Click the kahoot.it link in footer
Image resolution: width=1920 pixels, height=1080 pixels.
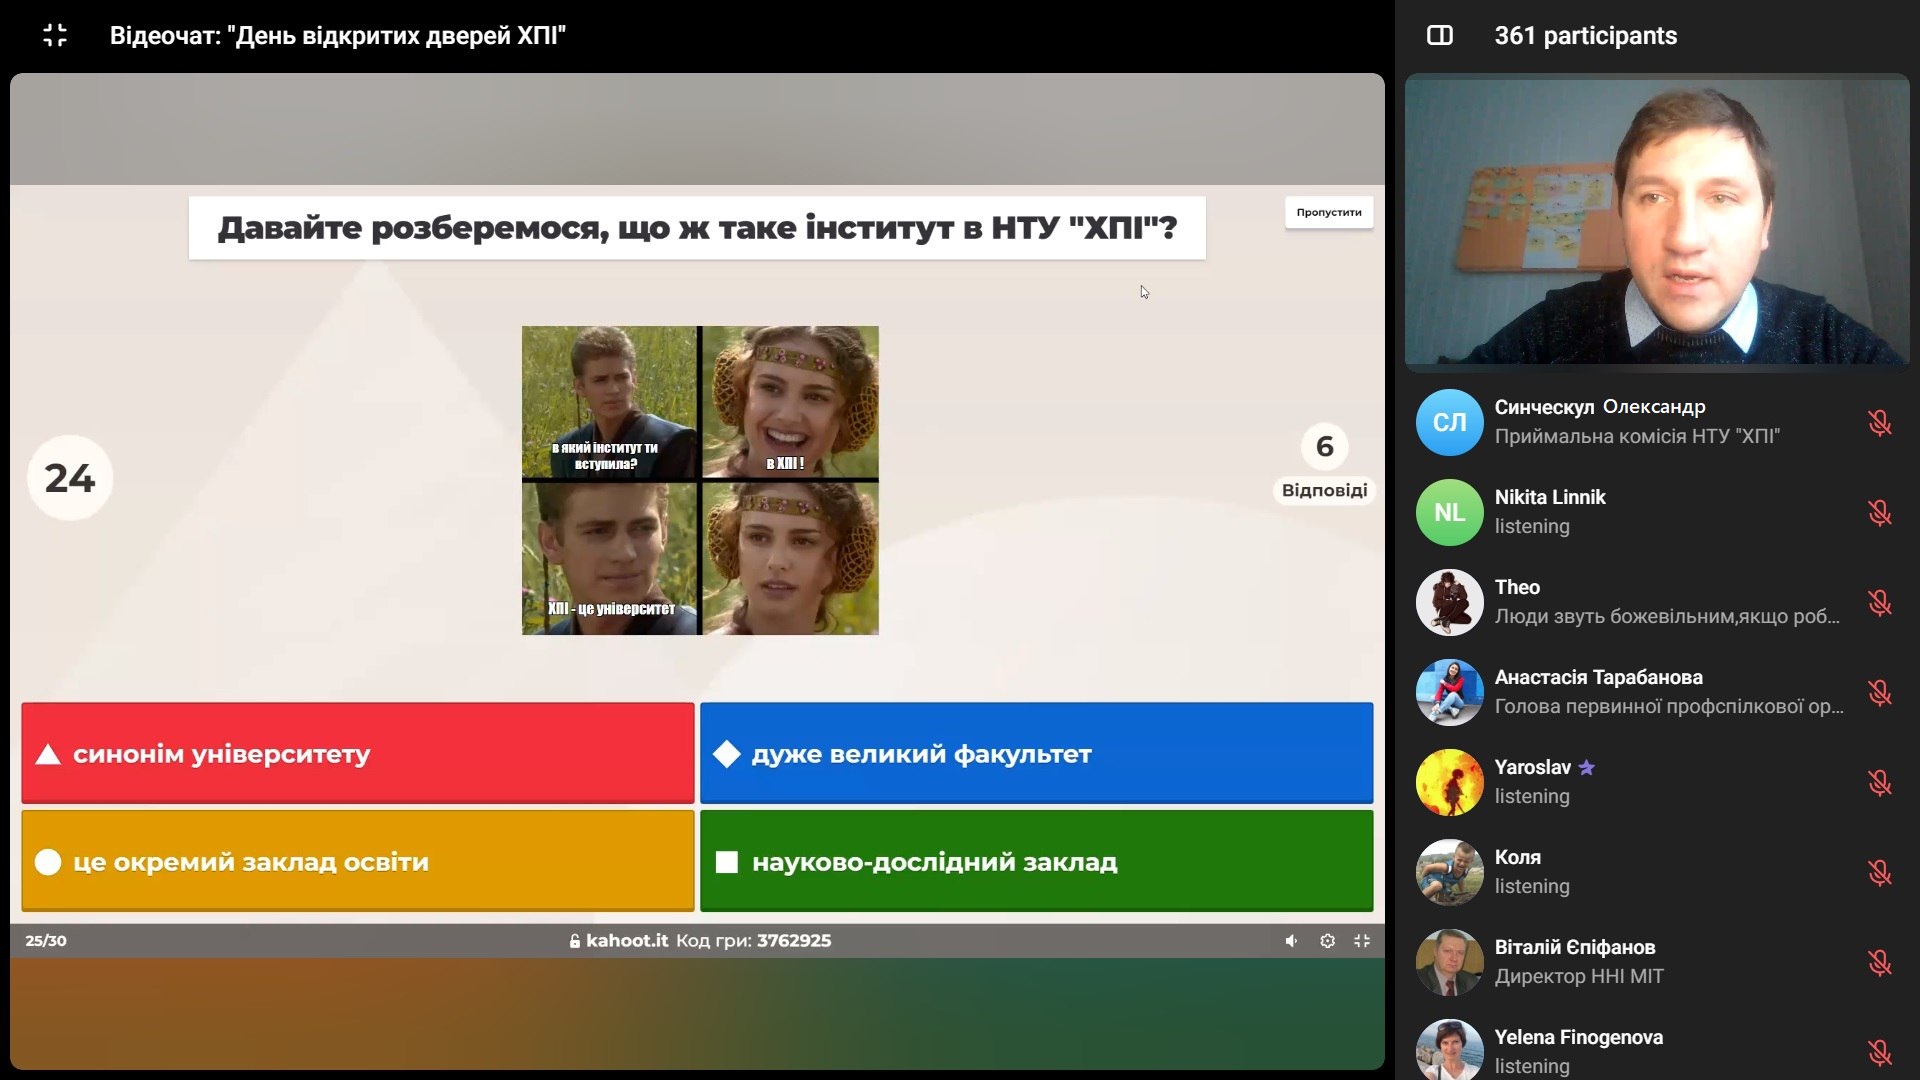click(x=626, y=941)
